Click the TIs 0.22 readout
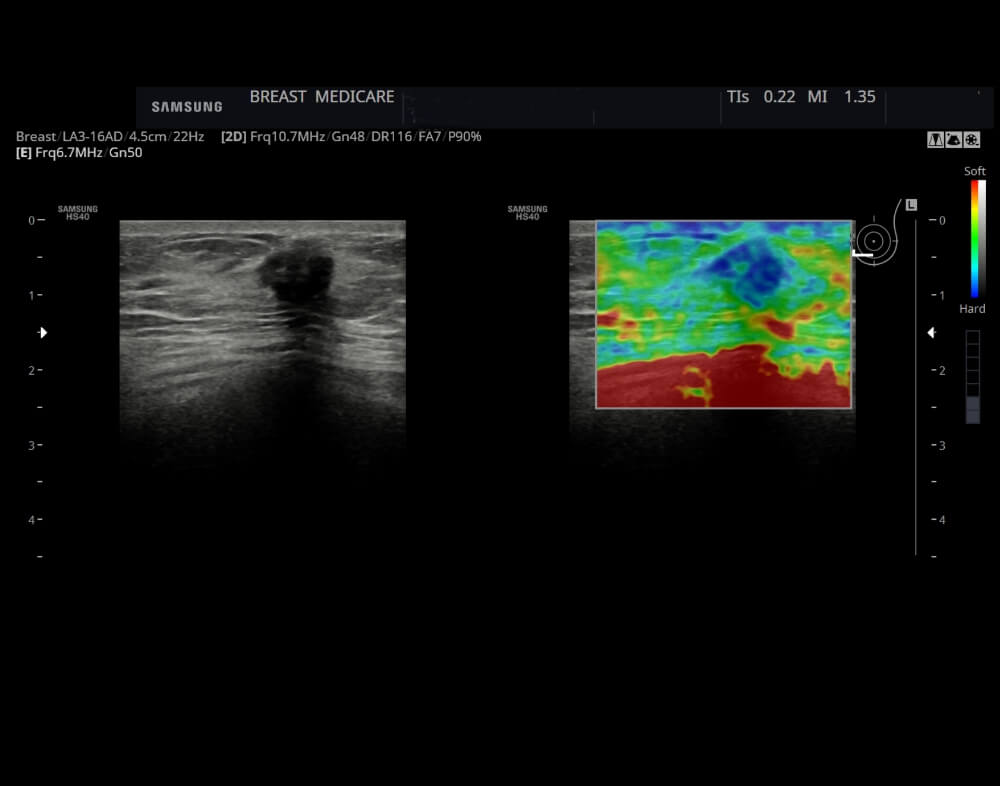The width and height of the screenshot is (1000, 786). (761, 97)
